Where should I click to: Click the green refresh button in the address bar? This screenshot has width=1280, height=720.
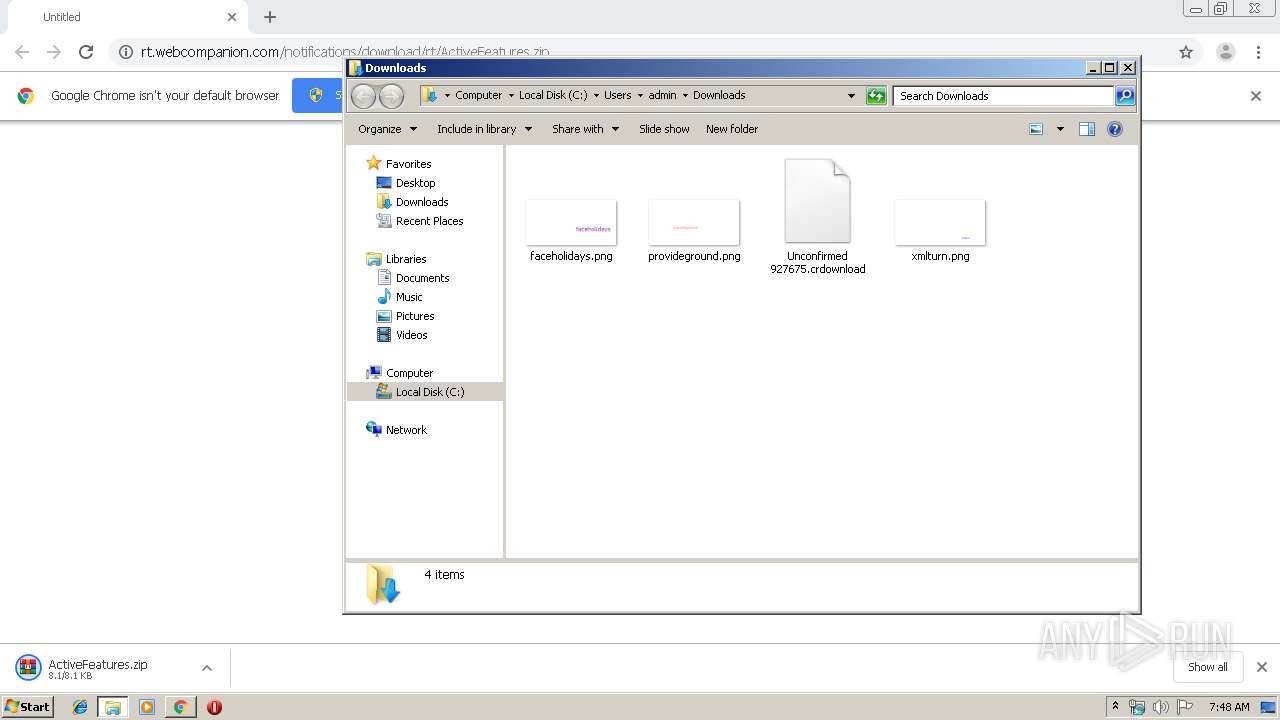(876, 96)
